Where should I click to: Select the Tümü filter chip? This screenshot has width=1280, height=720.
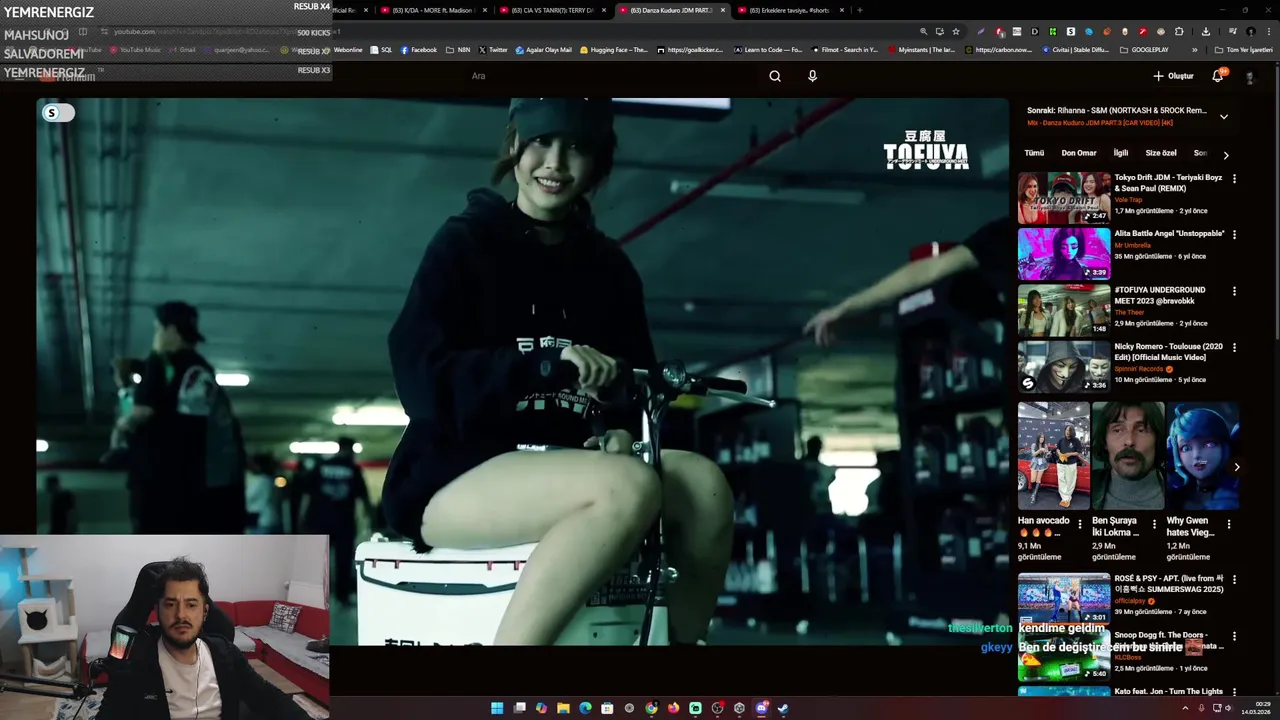coord(1034,153)
